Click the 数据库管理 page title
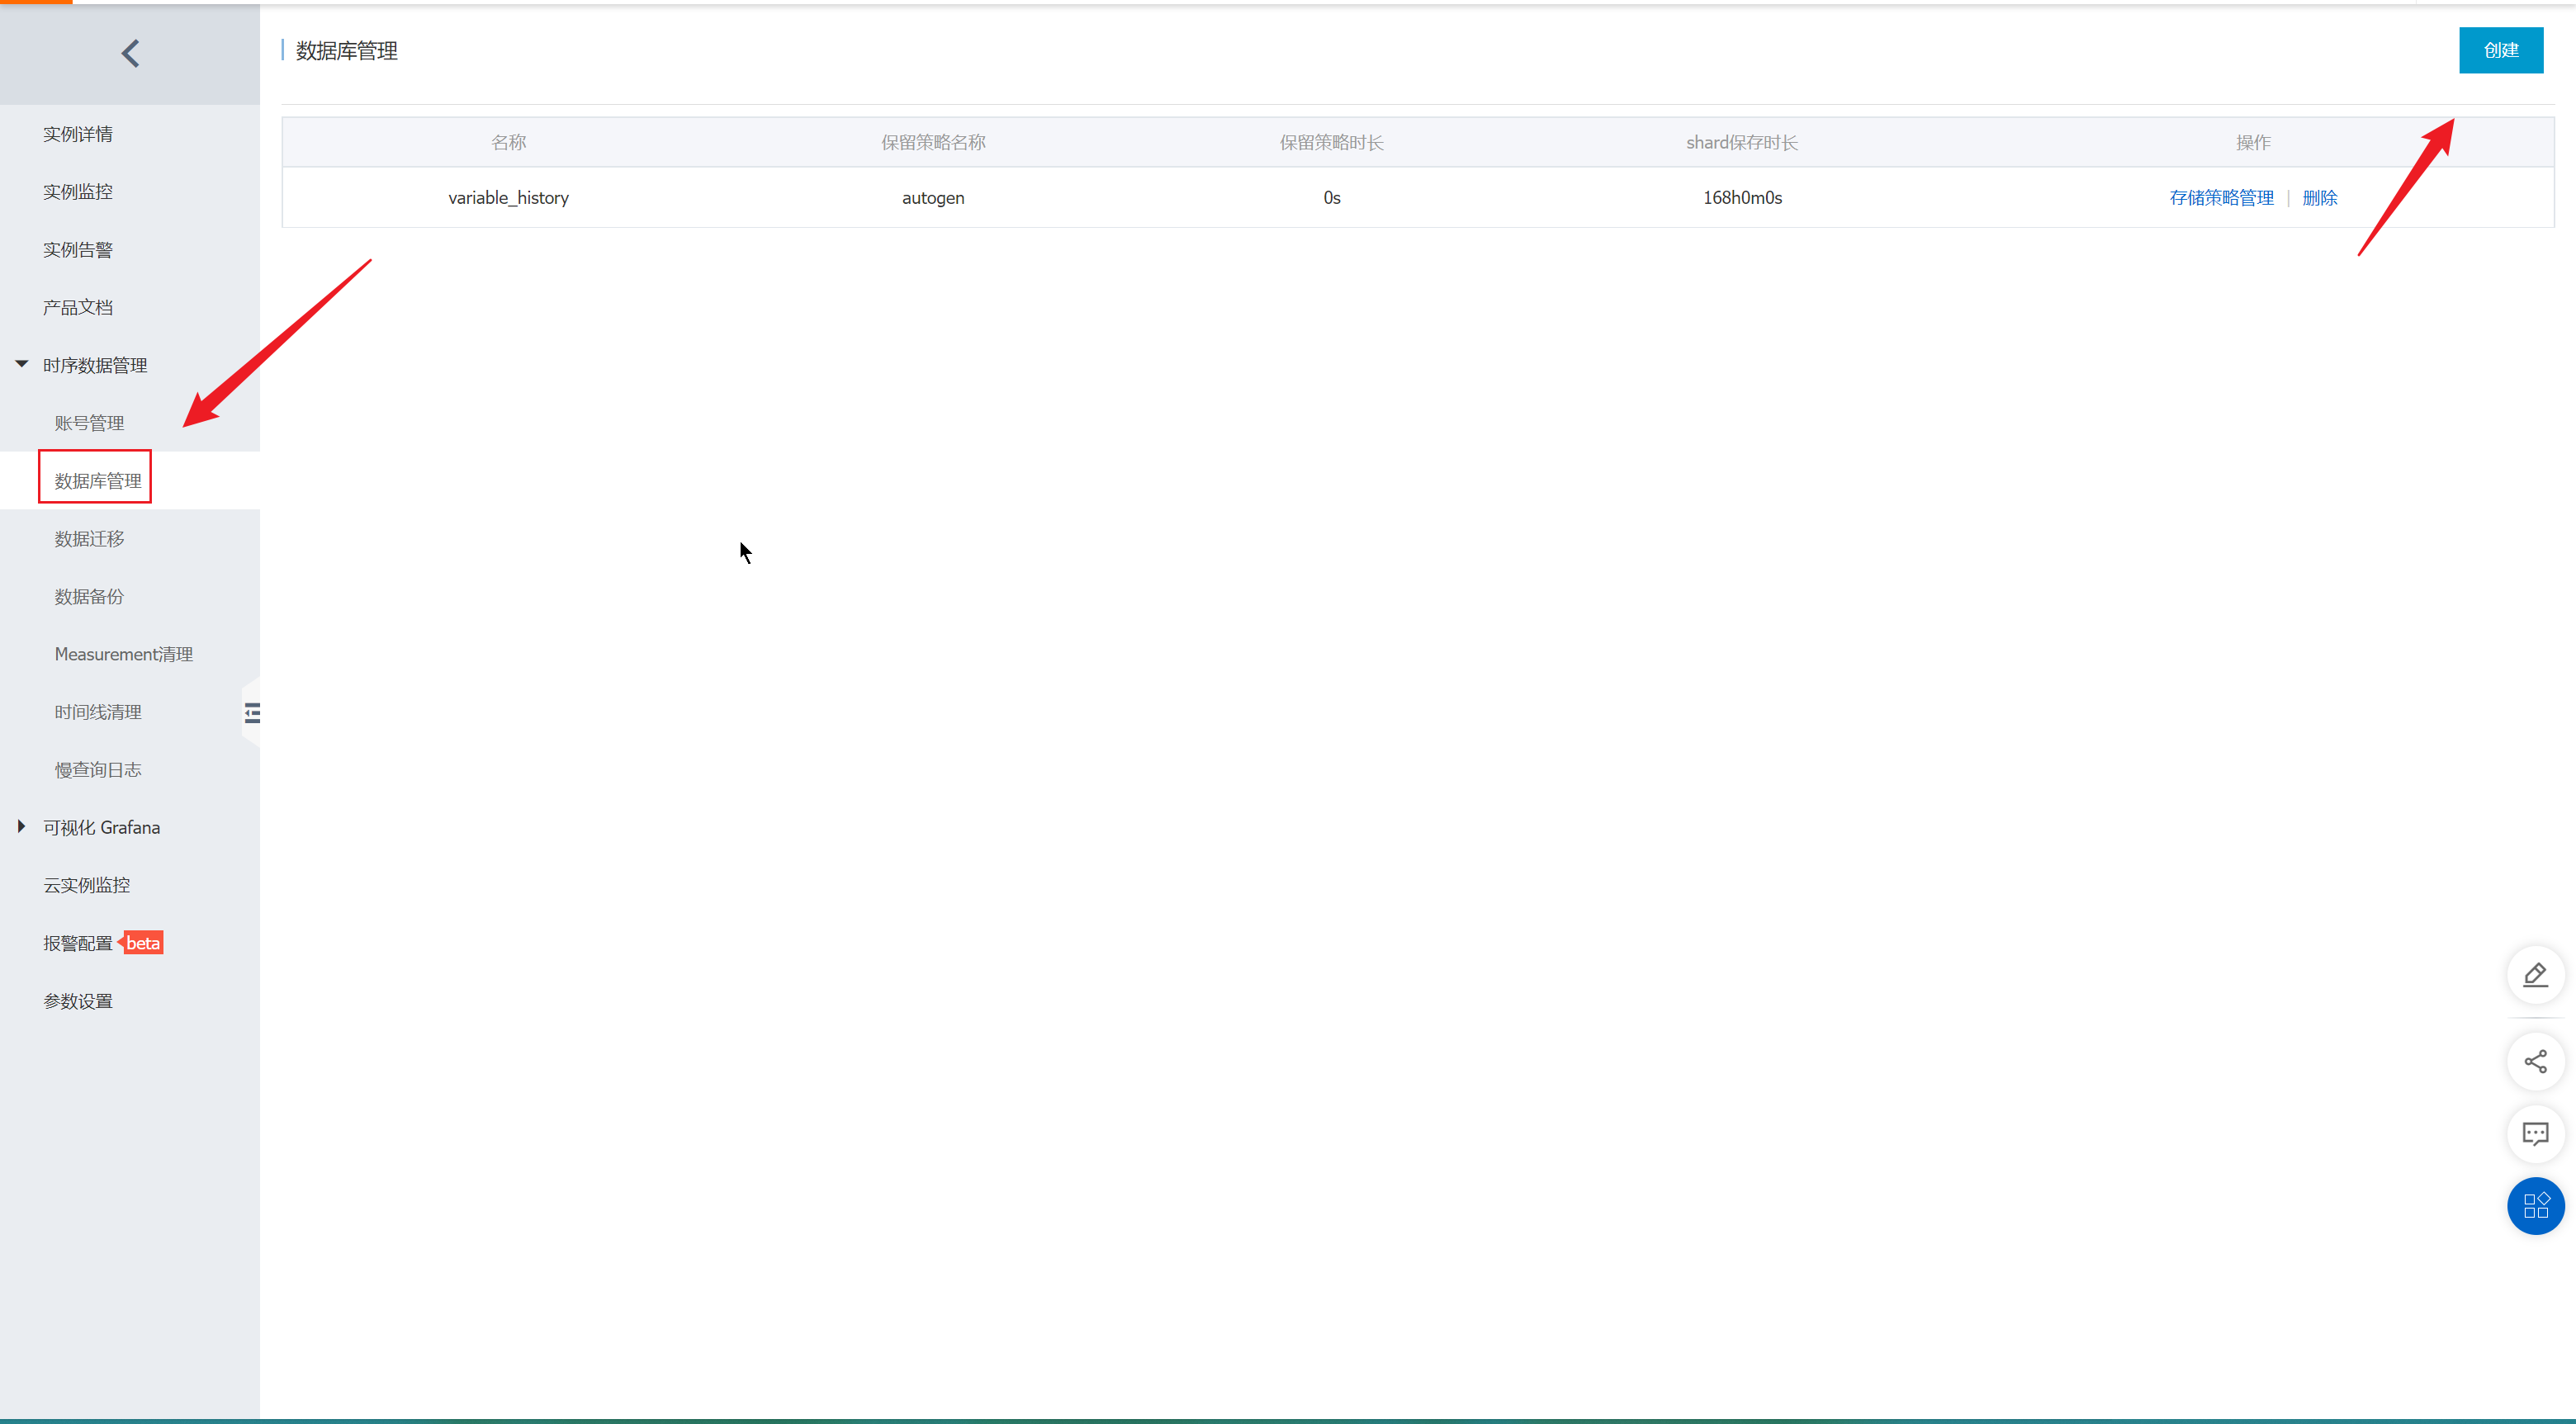This screenshot has height=1424, width=2576. pyautogui.click(x=346, y=51)
